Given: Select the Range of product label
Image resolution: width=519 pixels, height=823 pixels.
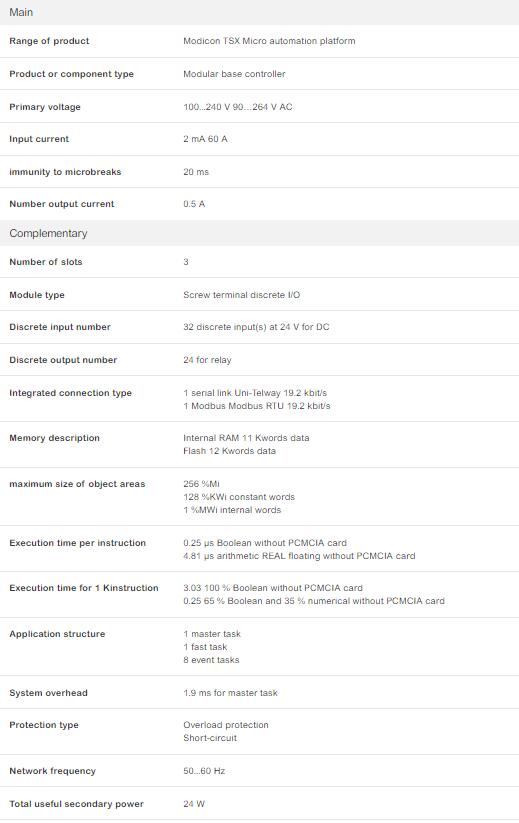Looking at the screenshot, I should (x=49, y=41).
